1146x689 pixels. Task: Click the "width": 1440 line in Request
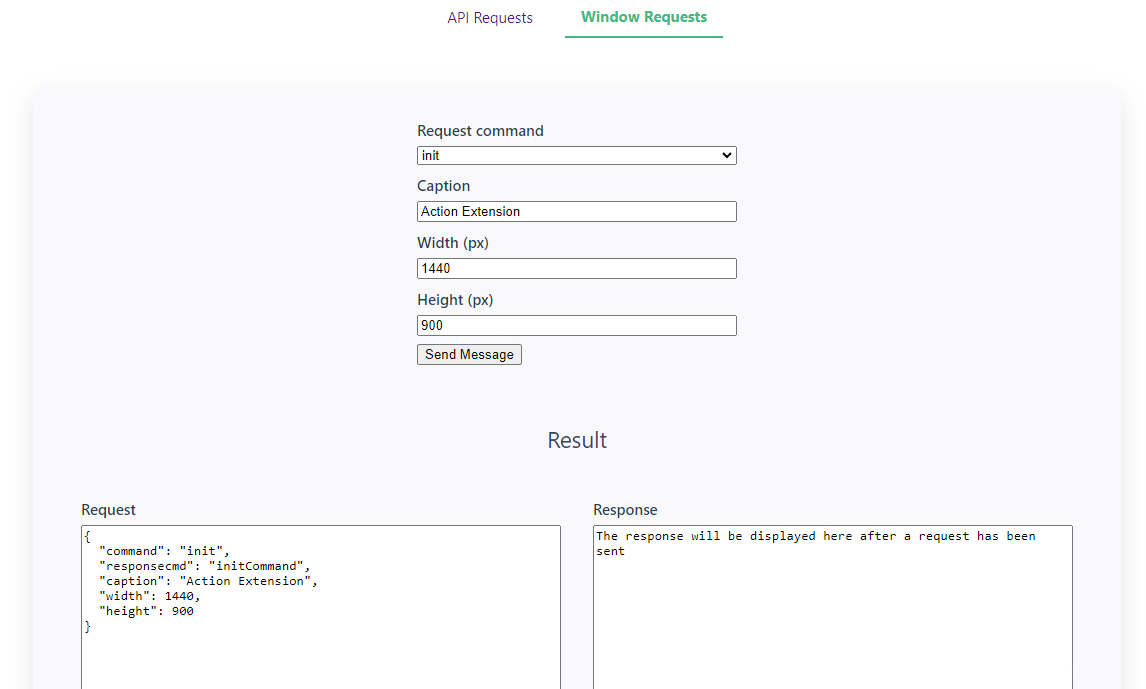149,596
